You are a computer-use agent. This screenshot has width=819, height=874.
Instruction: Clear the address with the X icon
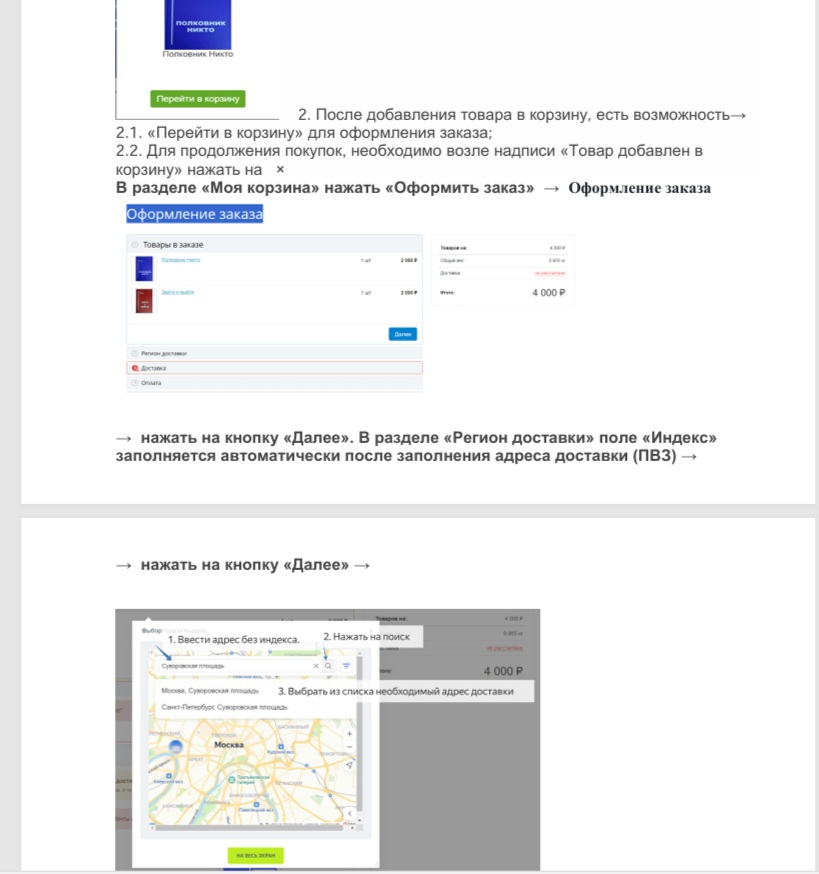pos(315,665)
